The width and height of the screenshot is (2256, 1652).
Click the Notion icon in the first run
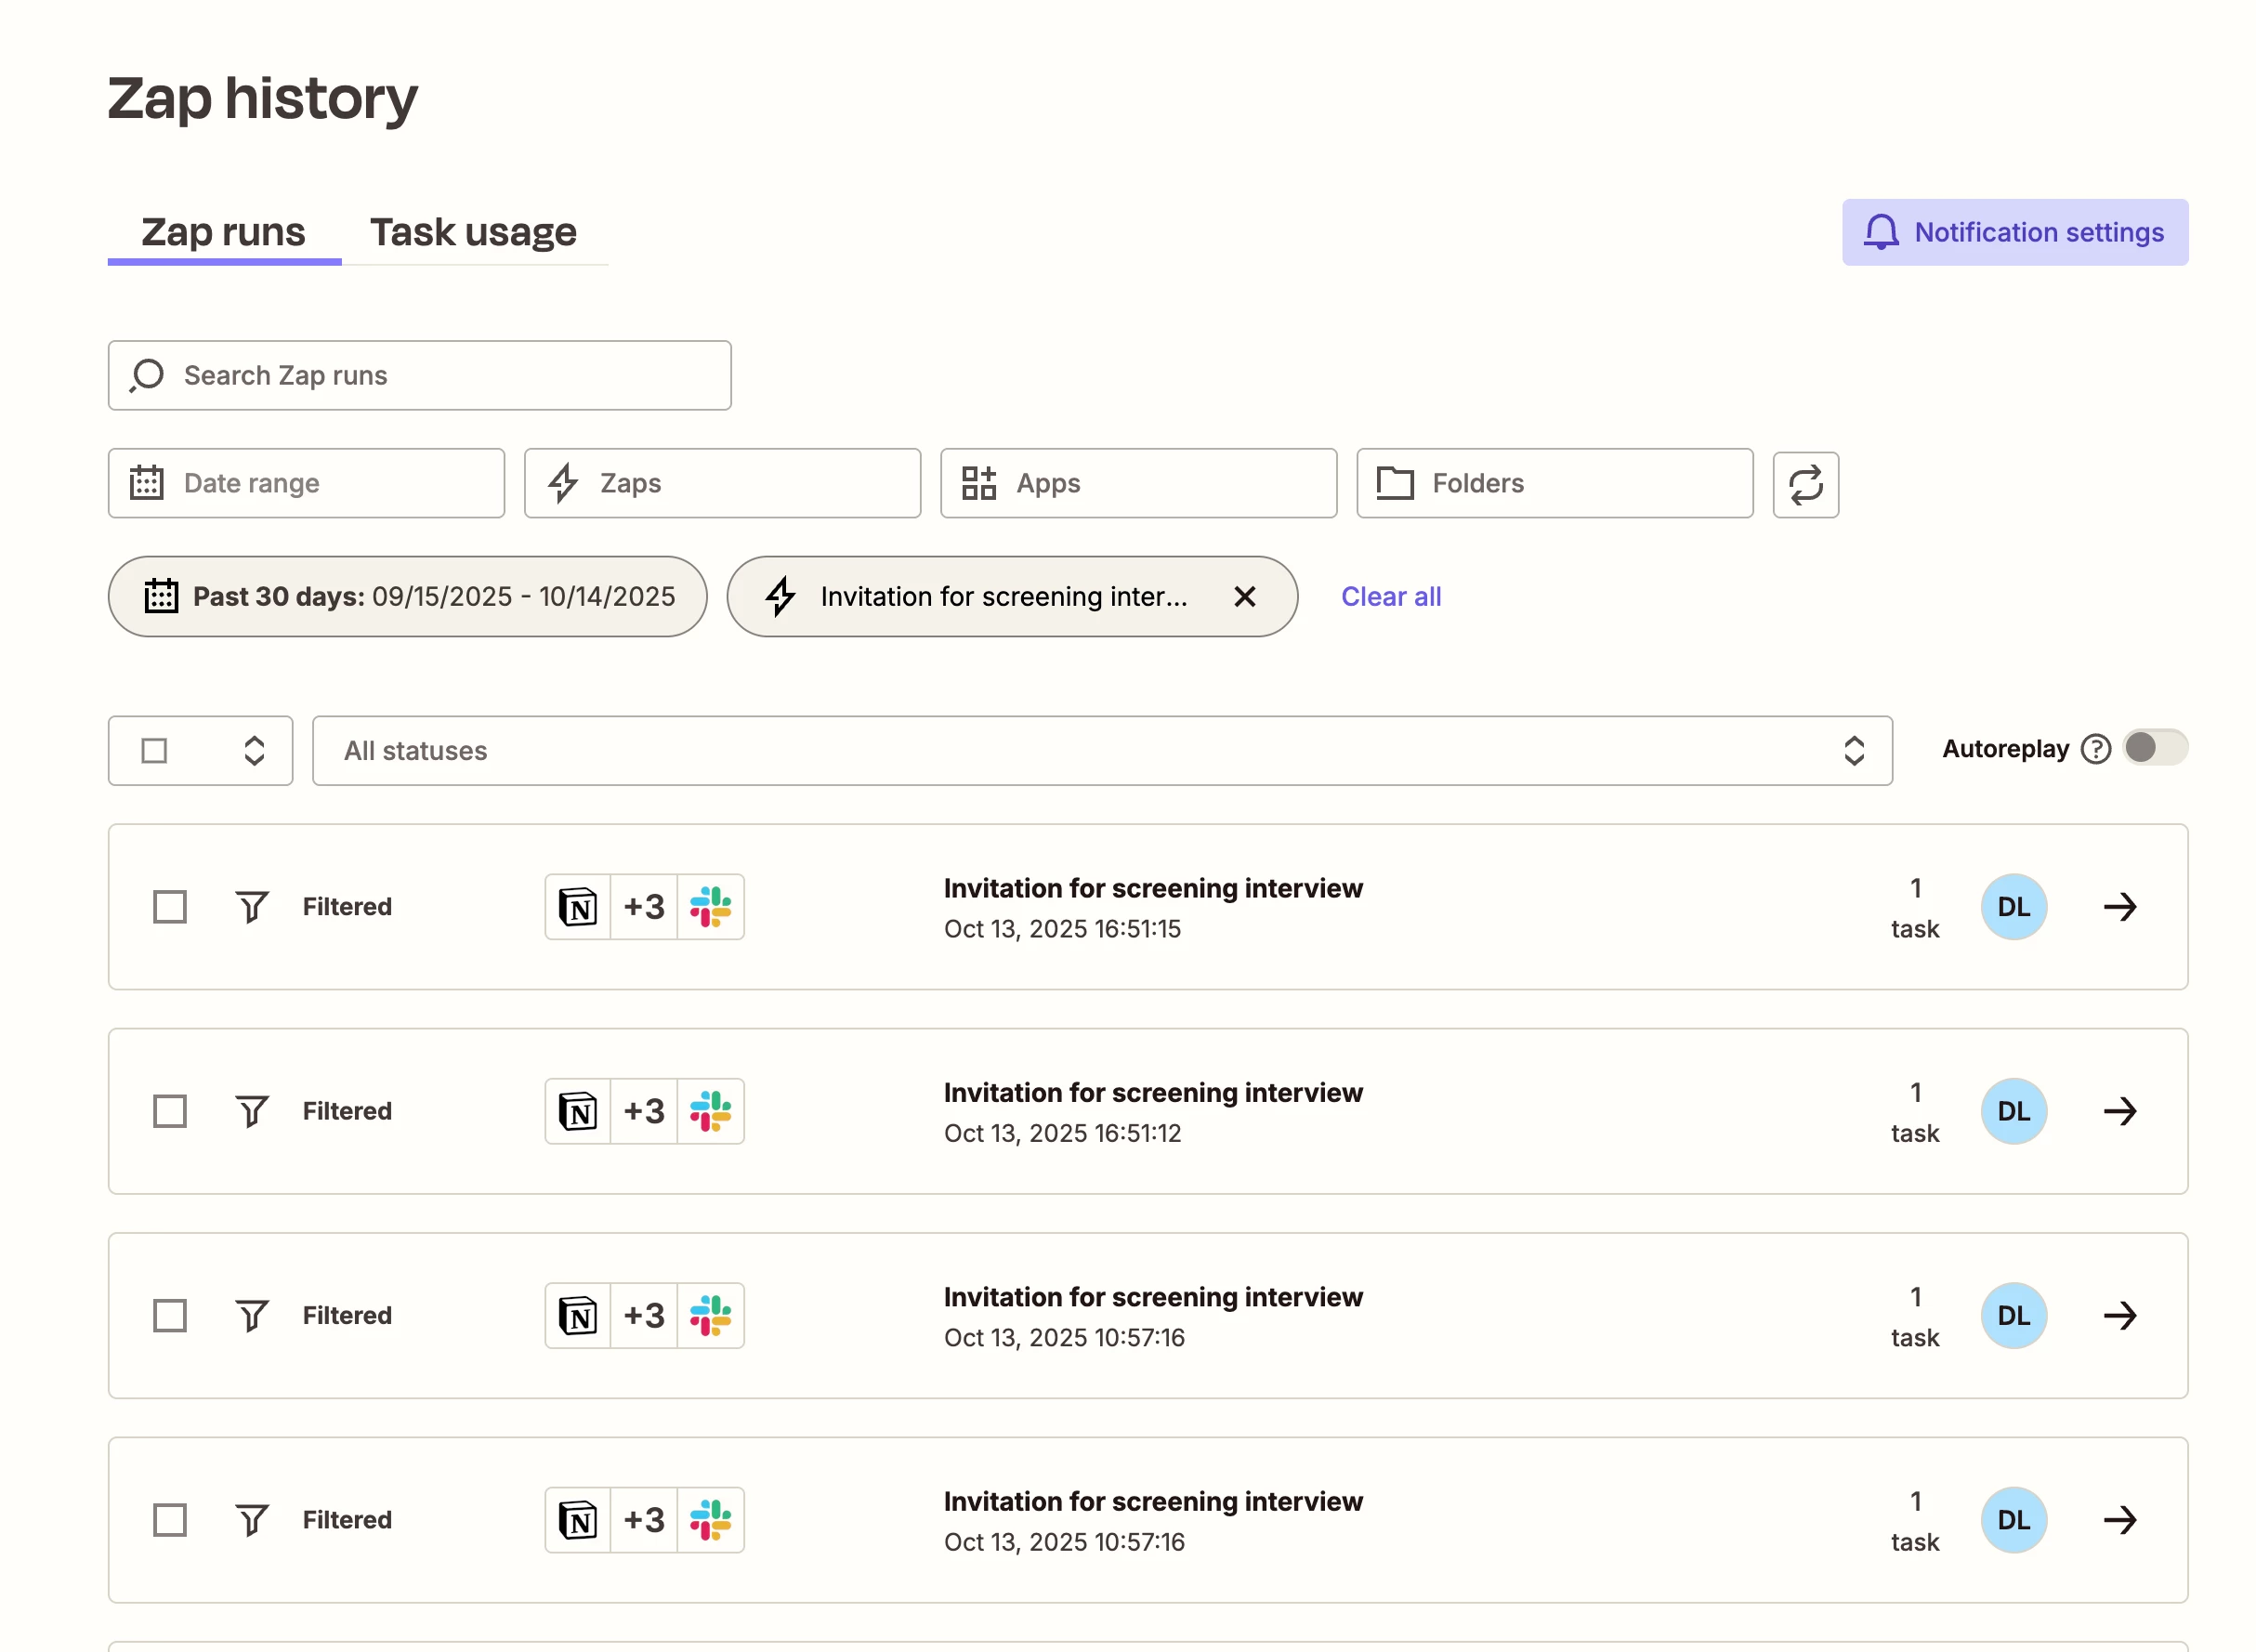578,907
